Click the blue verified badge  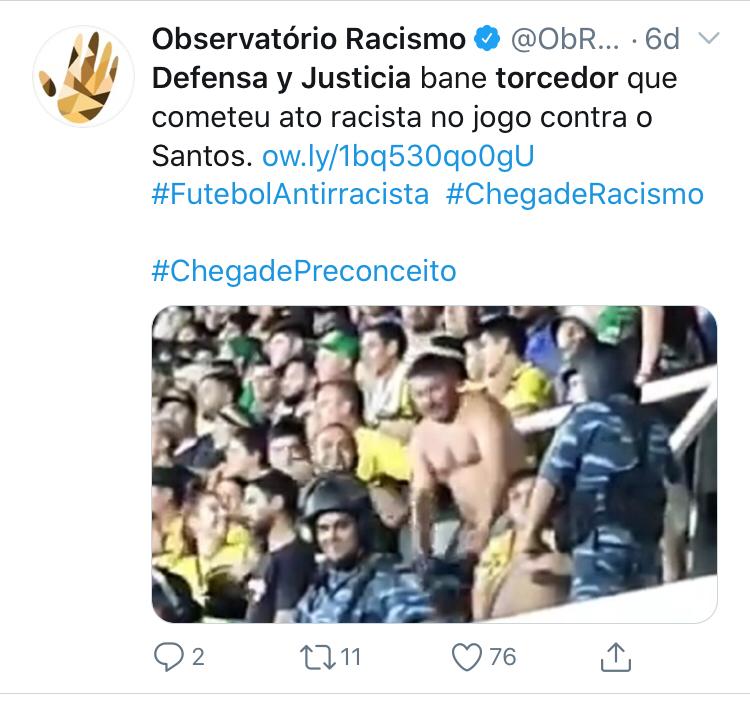[487, 39]
